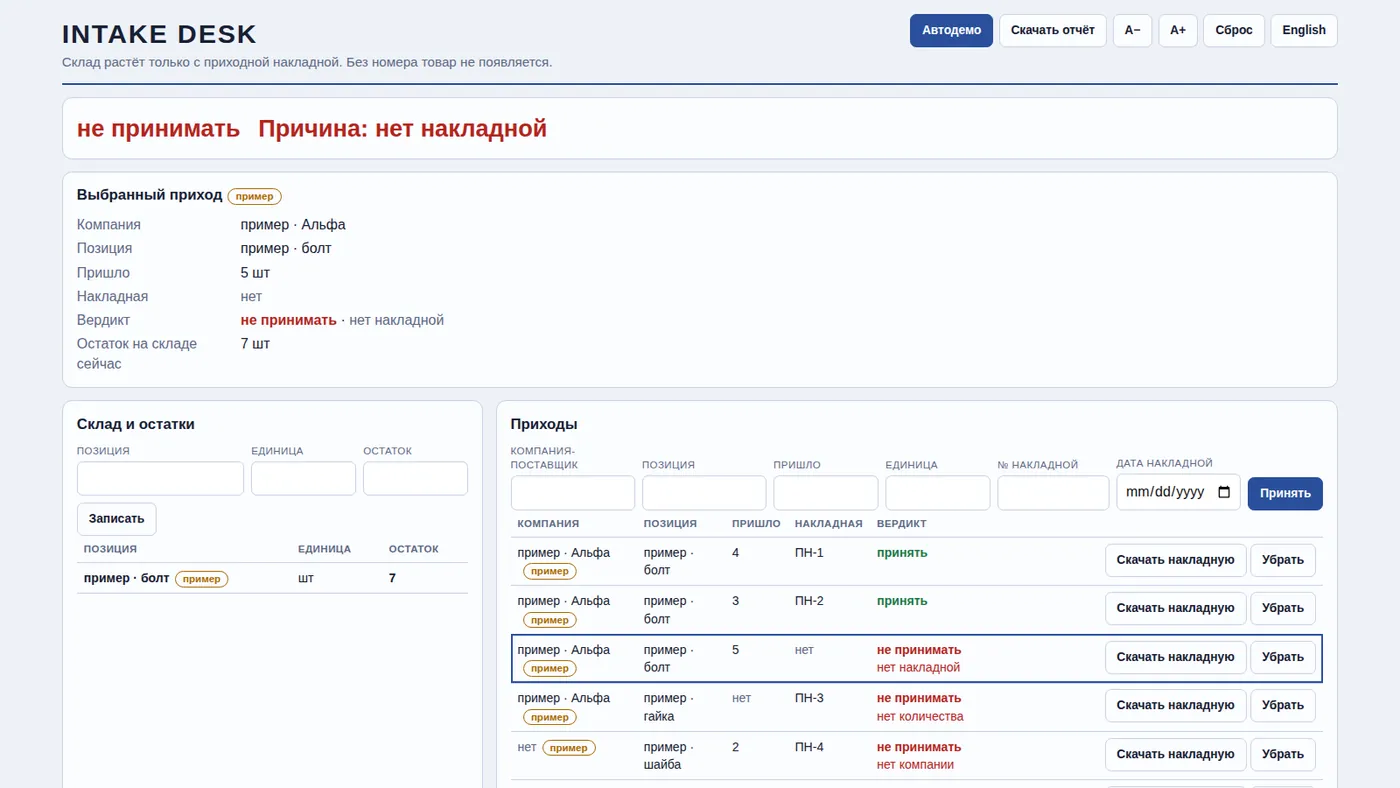Start the Автодемо mode

click(951, 30)
